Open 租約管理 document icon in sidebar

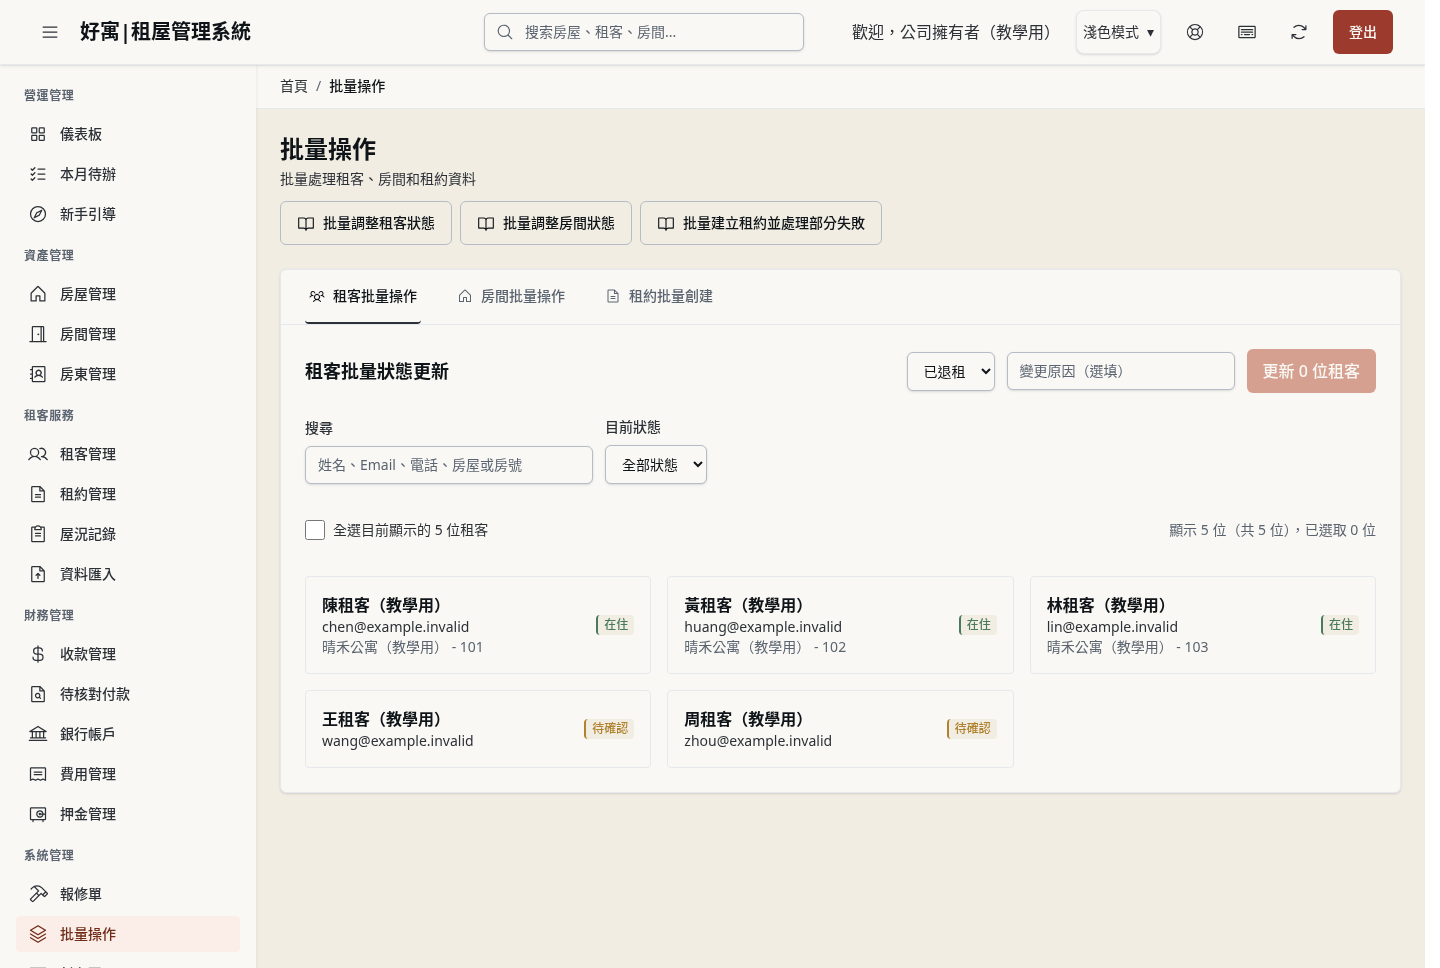coord(38,494)
